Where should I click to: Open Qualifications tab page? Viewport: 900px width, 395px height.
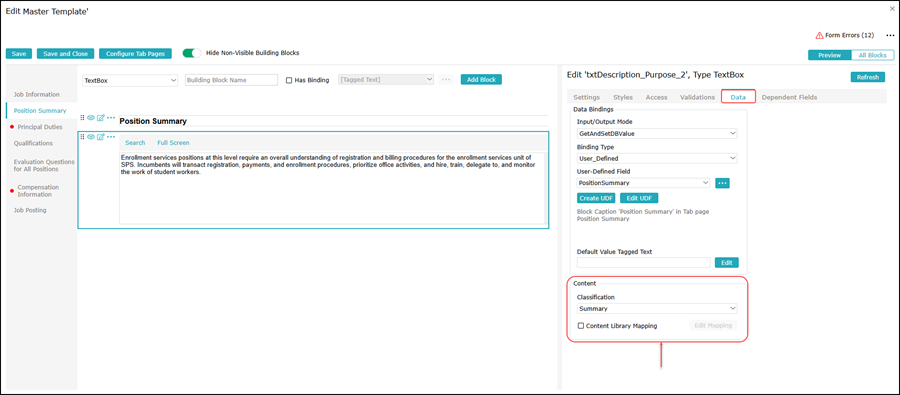33,143
